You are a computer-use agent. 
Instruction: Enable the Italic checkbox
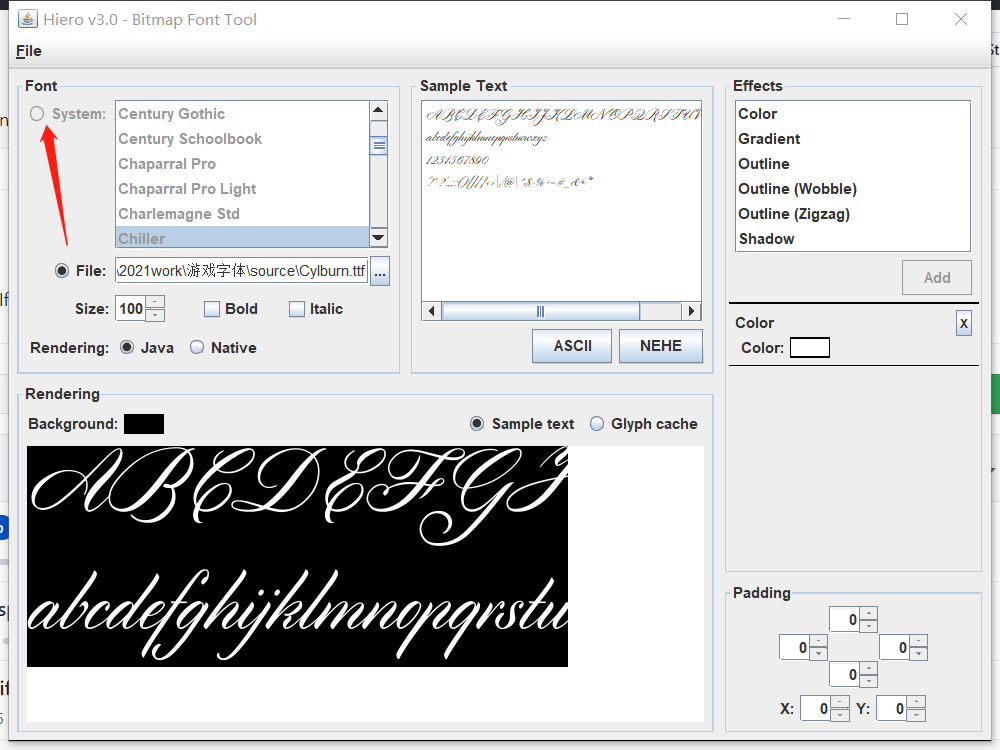[x=297, y=309]
